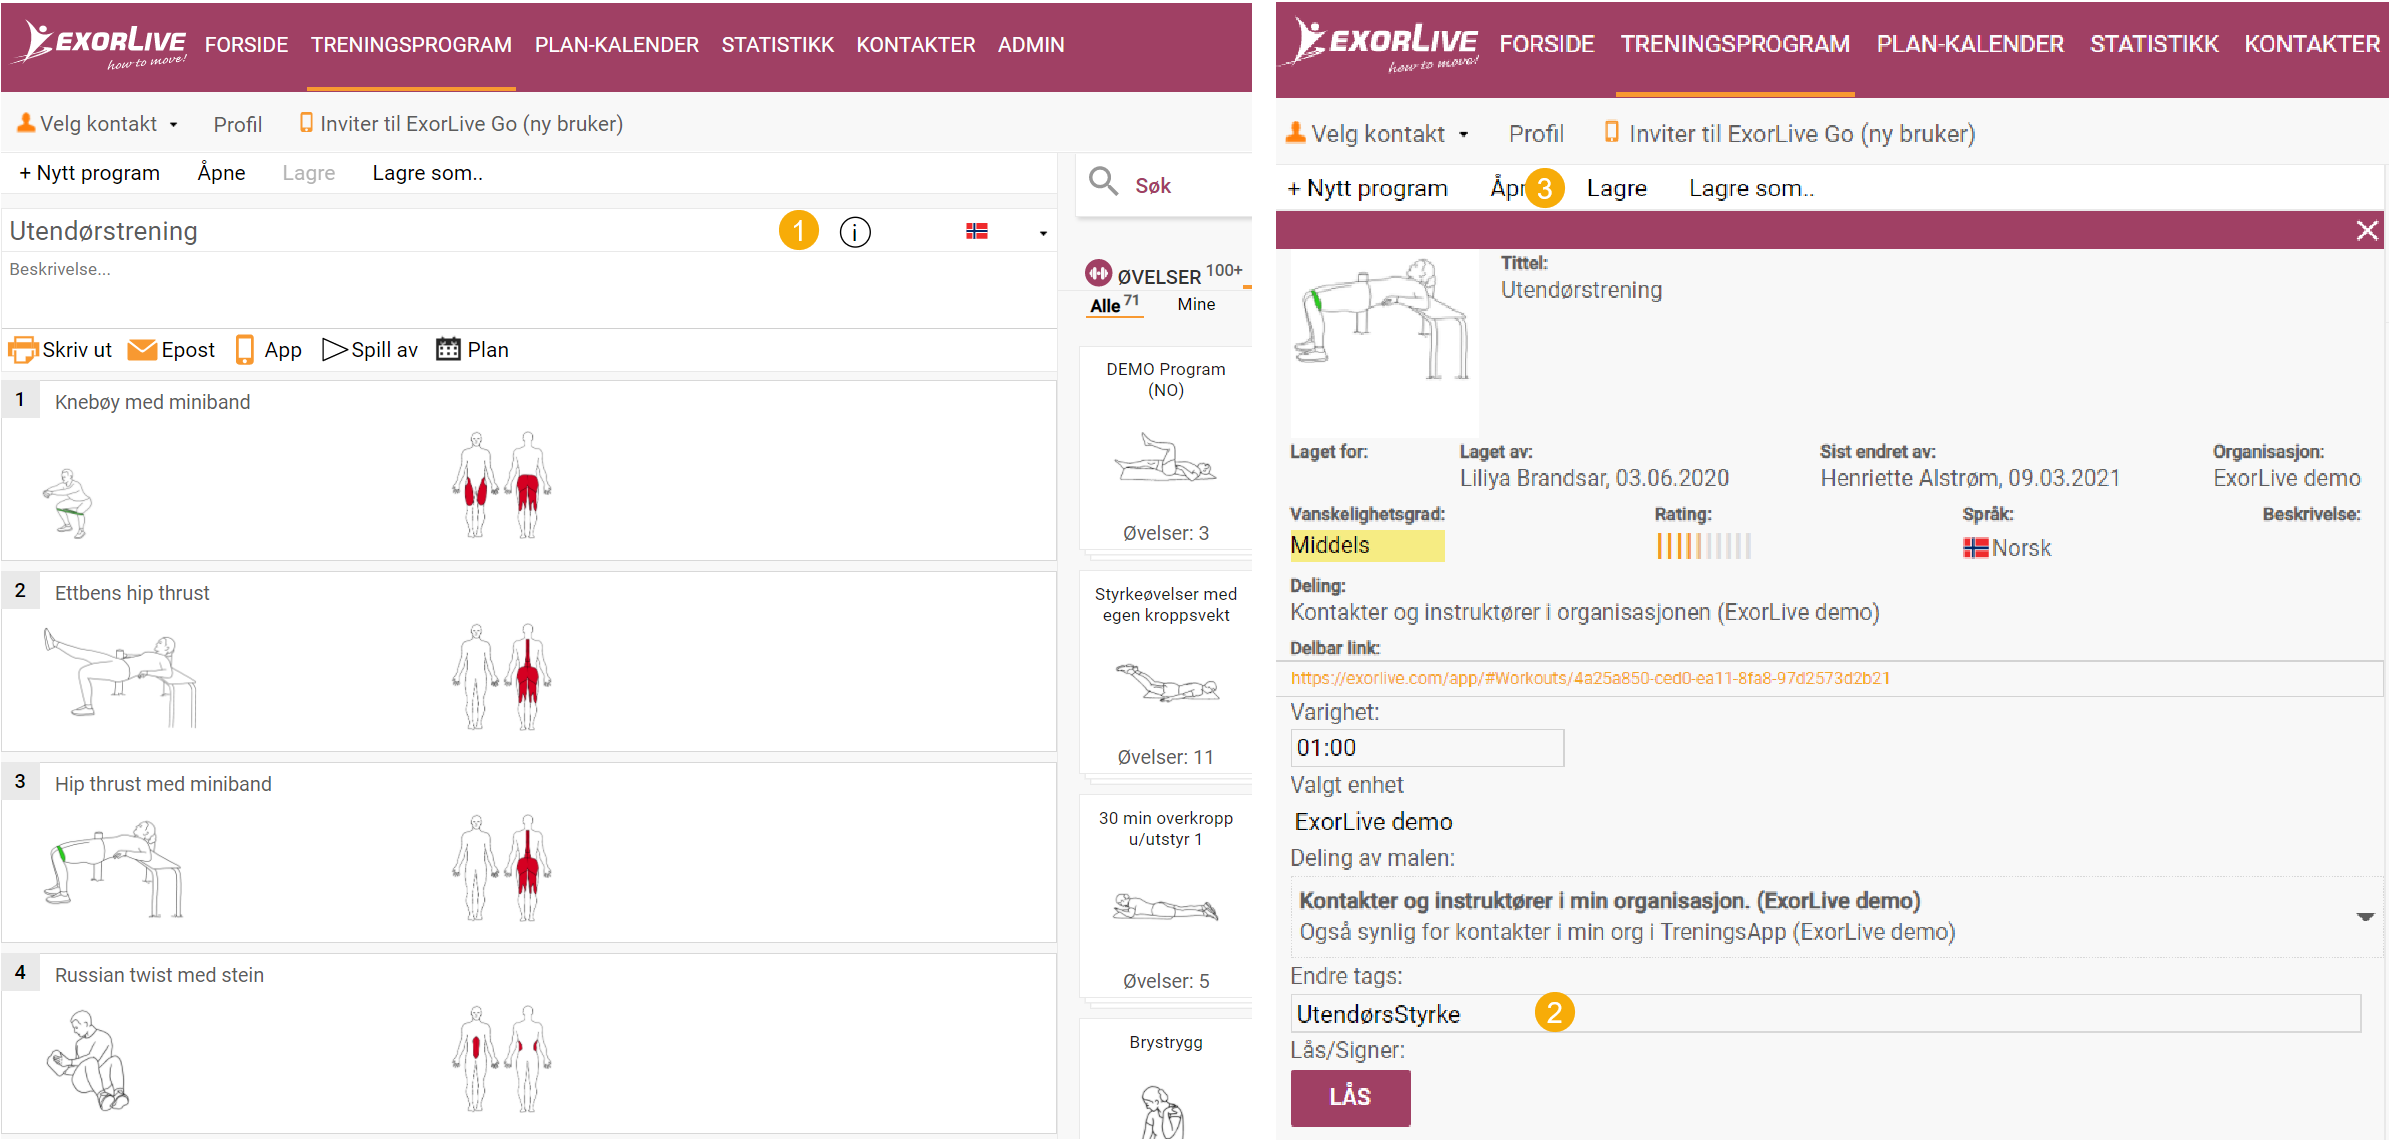This screenshot has width=2390, height=1140.
Task: Open TRENINGSPROGRAM tab in left window
Action: [x=411, y=45]
